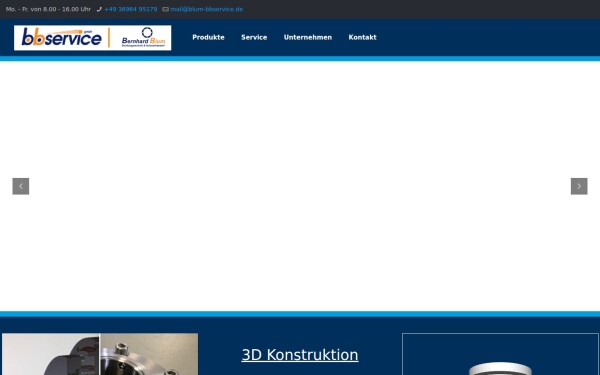The height and width of the screenshot is (375, 600).
Task: Open the Unternehmen menu
Action: (308, 38)
